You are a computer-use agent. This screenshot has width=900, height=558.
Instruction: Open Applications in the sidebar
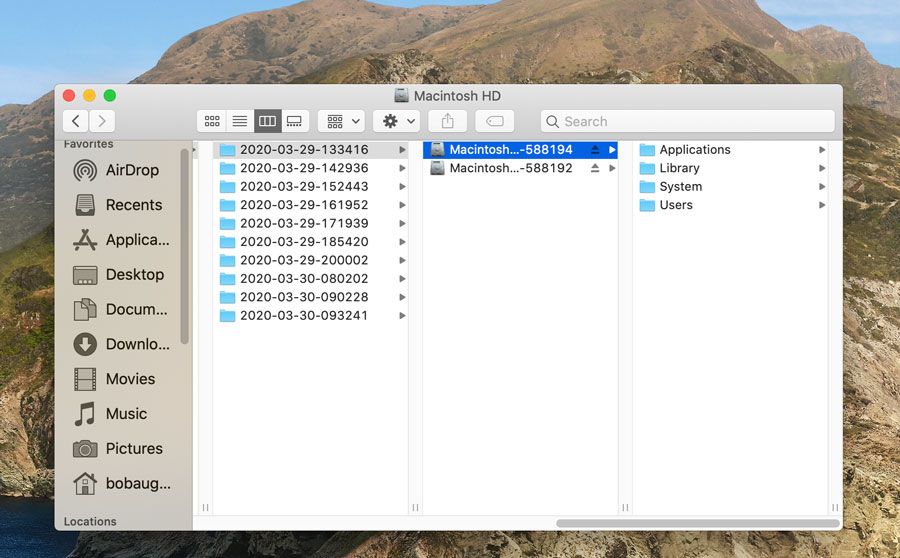(122, 240)
